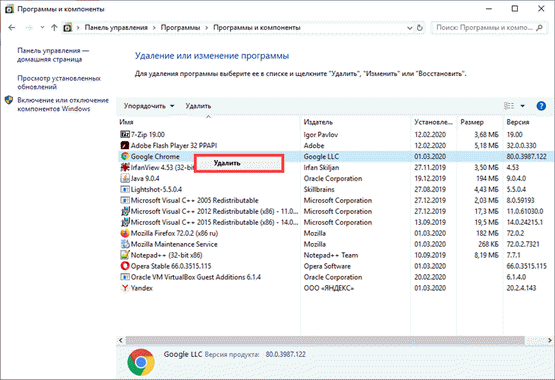Expand address bar history dropdown

pos(410,28)
